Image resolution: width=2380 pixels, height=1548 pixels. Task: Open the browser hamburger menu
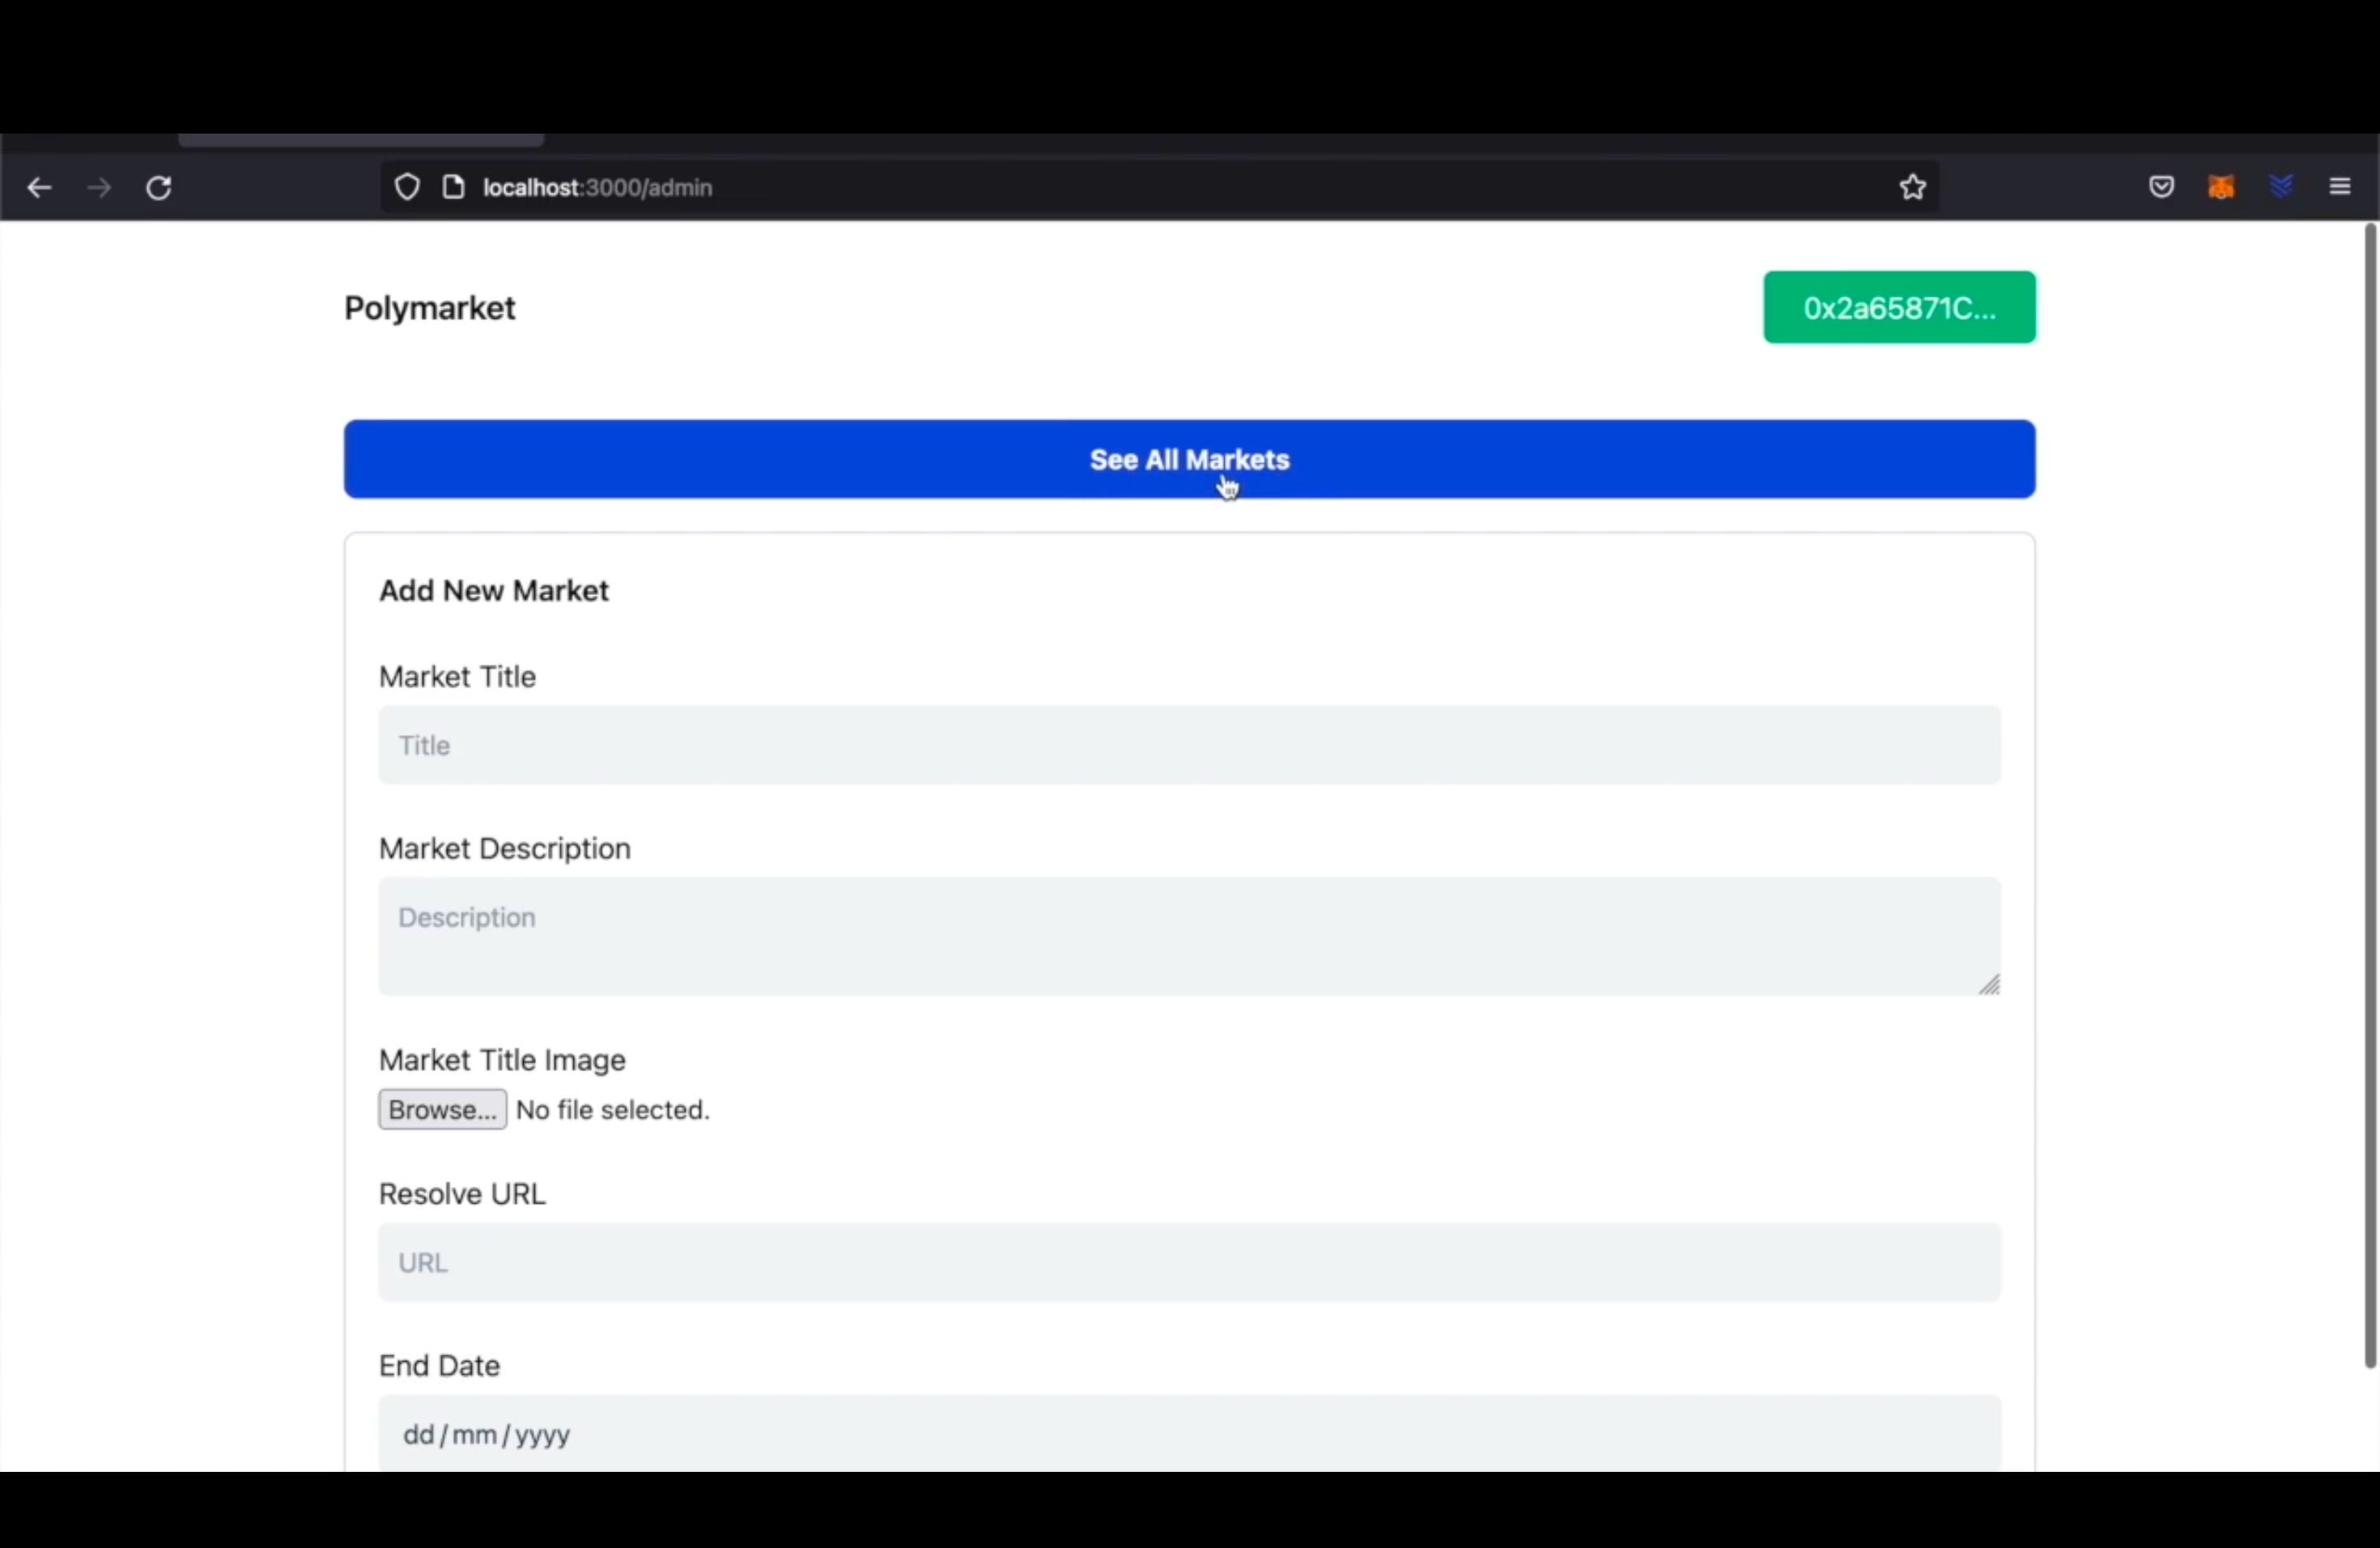[2340, 187]
